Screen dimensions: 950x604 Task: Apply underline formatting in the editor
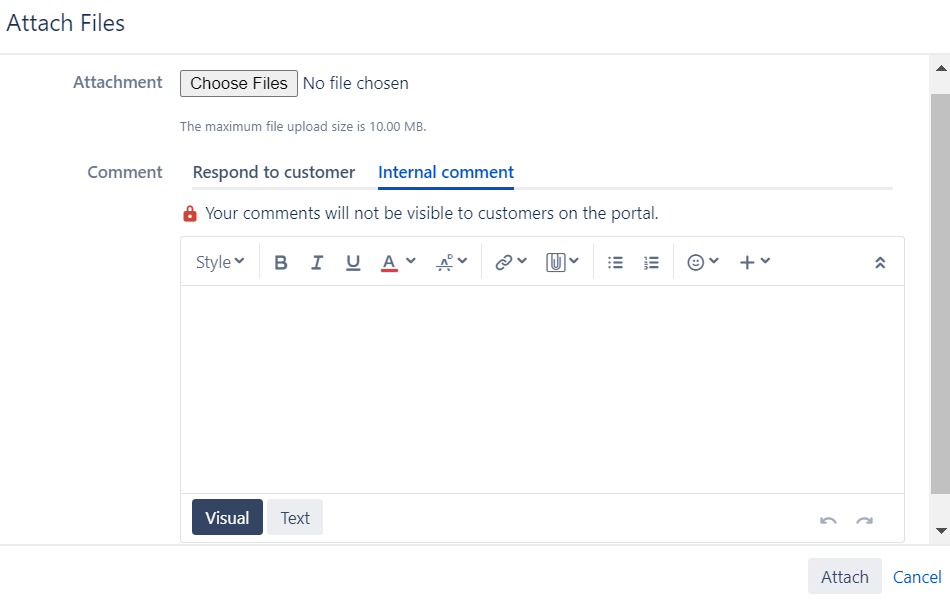click(x=353, y=261)
